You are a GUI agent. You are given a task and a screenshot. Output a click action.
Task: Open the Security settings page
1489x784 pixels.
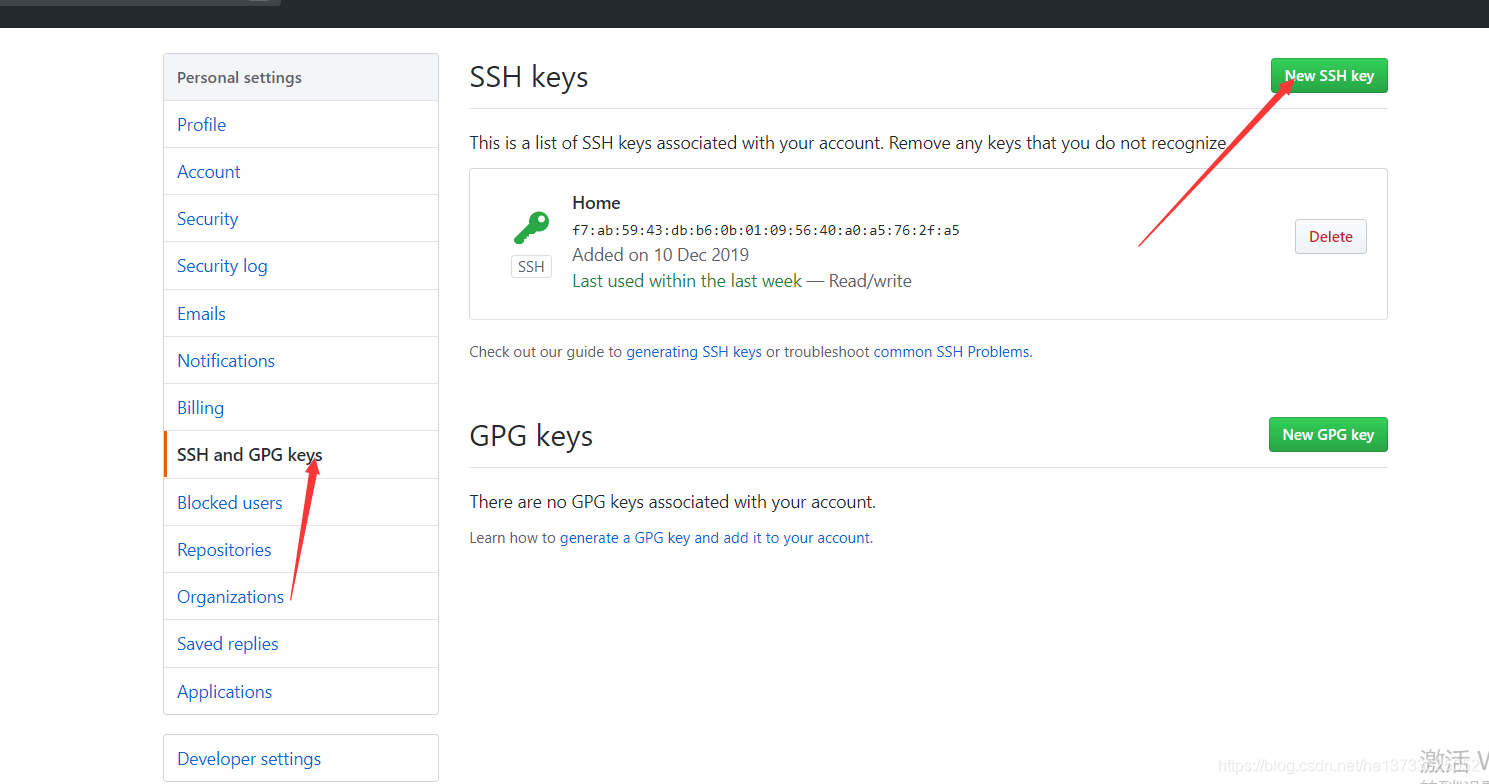tap(207, 218)
